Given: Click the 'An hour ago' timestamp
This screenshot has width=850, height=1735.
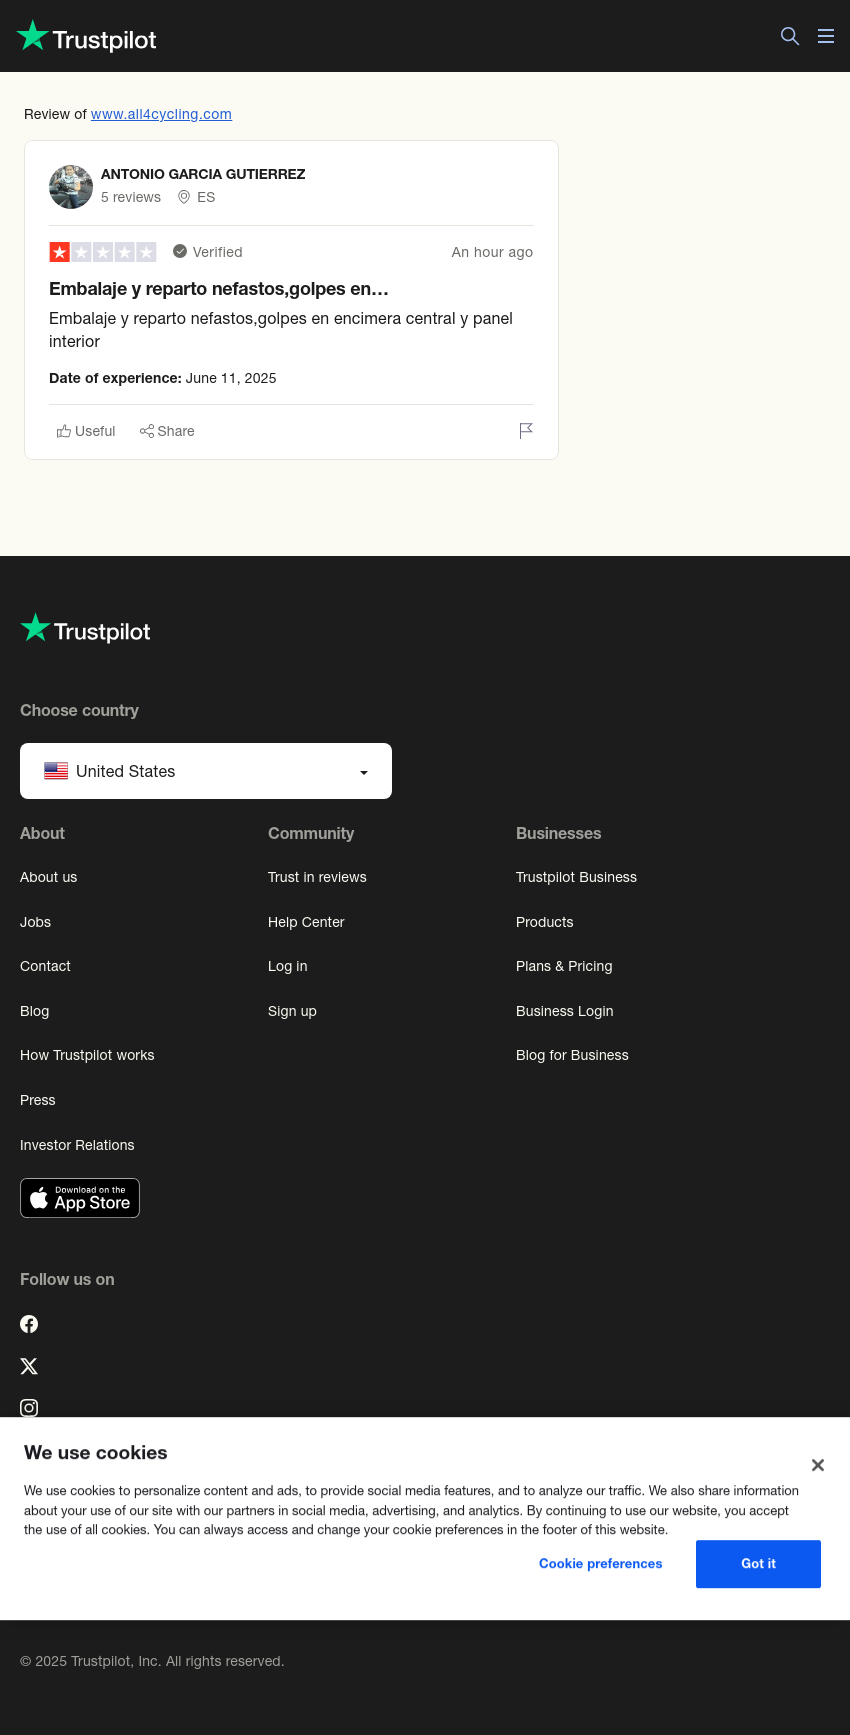Looking at the screenshot, I should click(492, 252).
